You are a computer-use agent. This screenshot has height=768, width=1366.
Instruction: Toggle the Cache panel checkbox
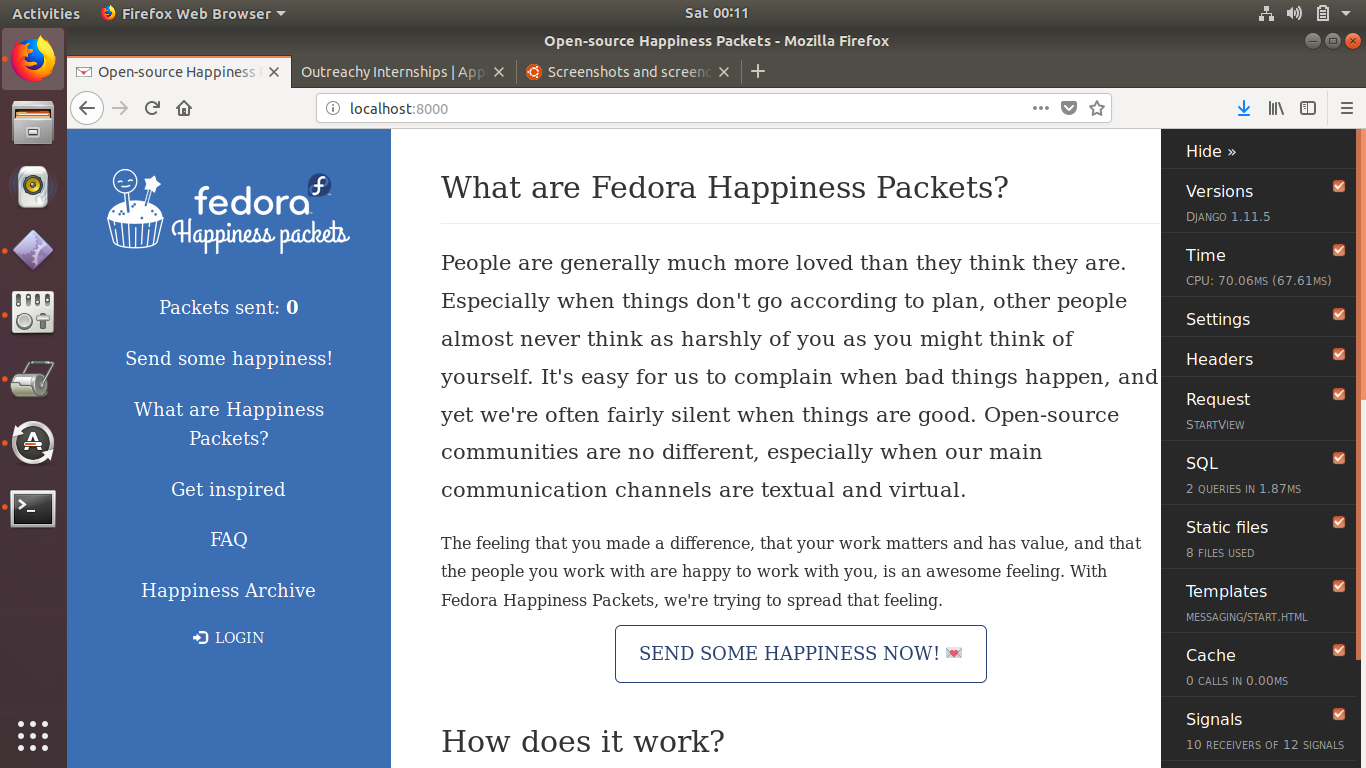(1339, 650)
